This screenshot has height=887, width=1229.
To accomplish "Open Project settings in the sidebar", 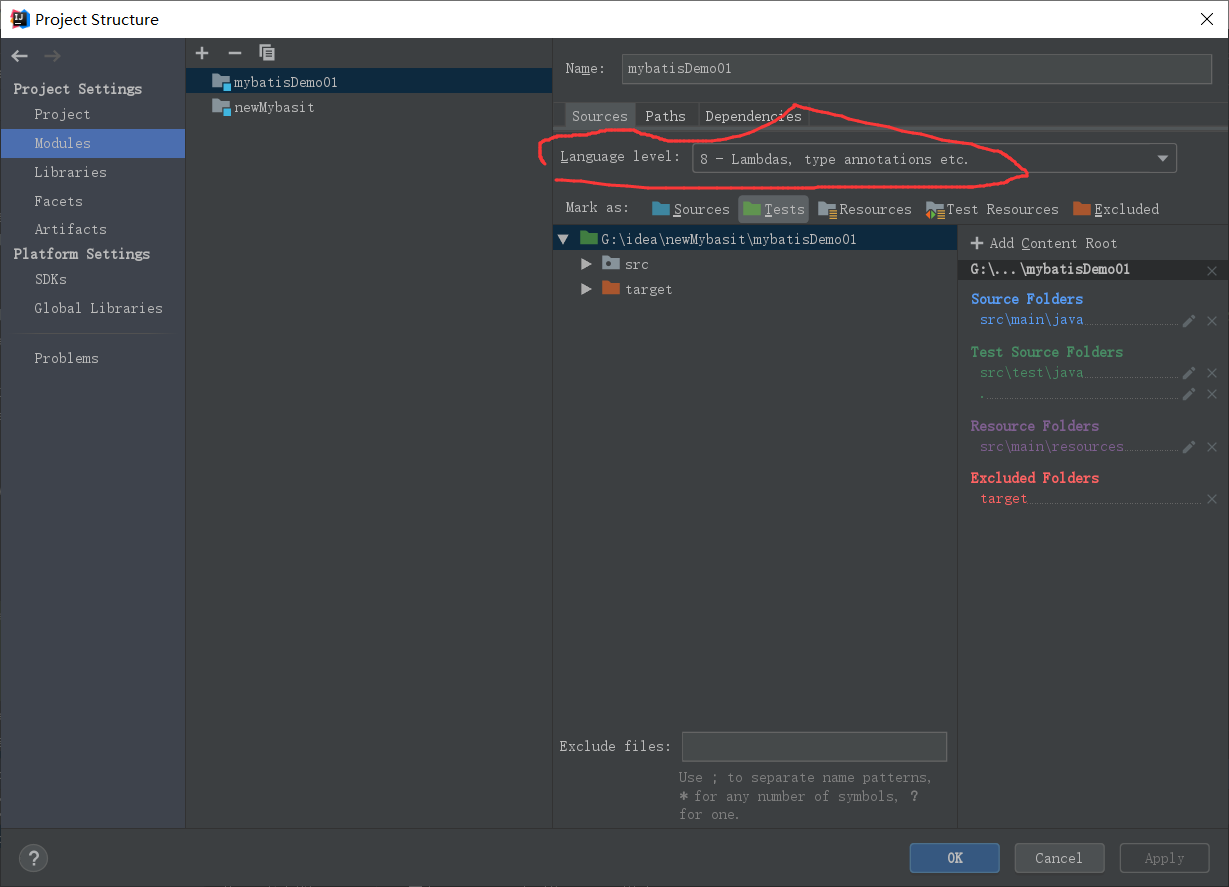I will 62,114.
